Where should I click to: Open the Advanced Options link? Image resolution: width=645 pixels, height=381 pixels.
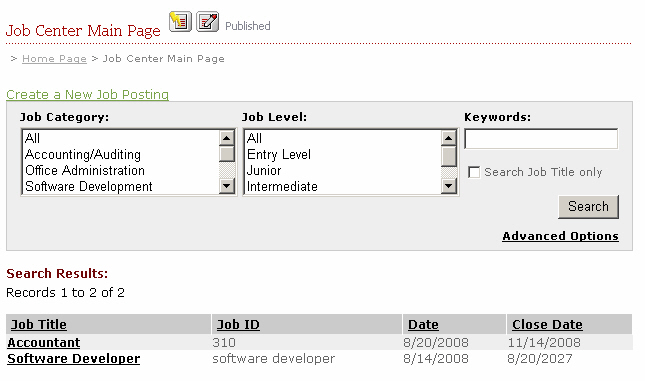pyautogui.click(x=560, y=236)
